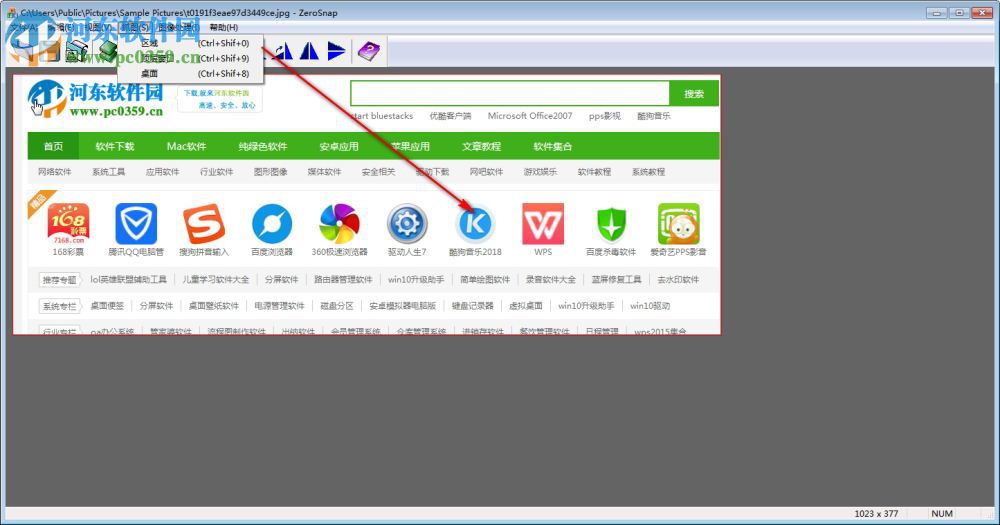
Task: Click the 河东软件园 site logo
Action: coord(96,100)
